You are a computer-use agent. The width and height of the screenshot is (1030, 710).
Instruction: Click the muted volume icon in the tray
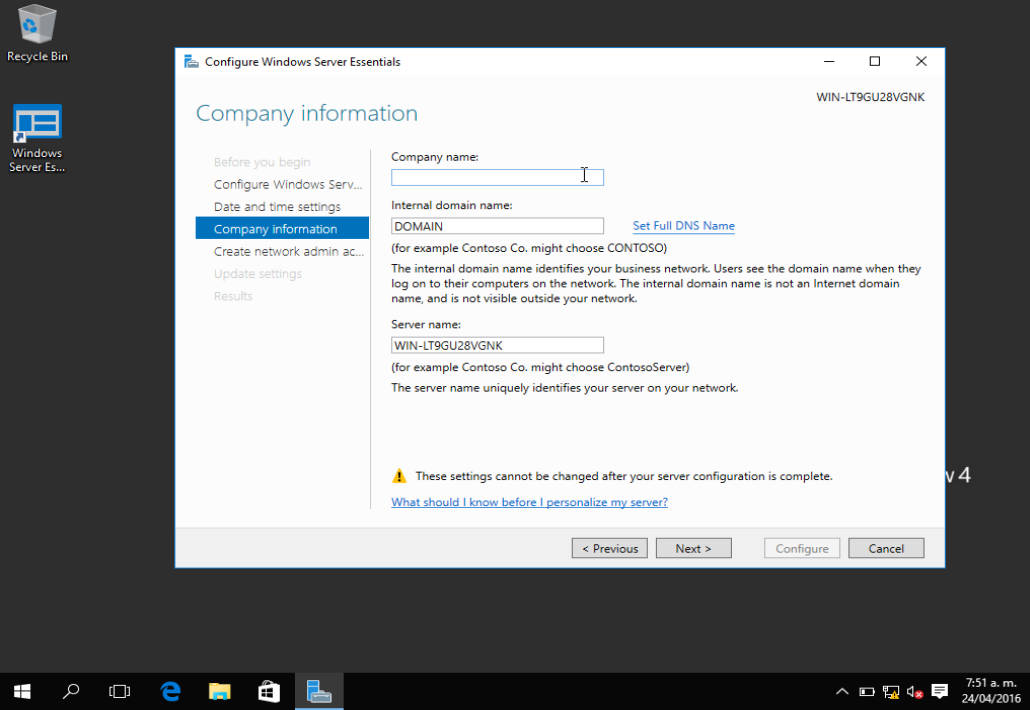(913, 690)
